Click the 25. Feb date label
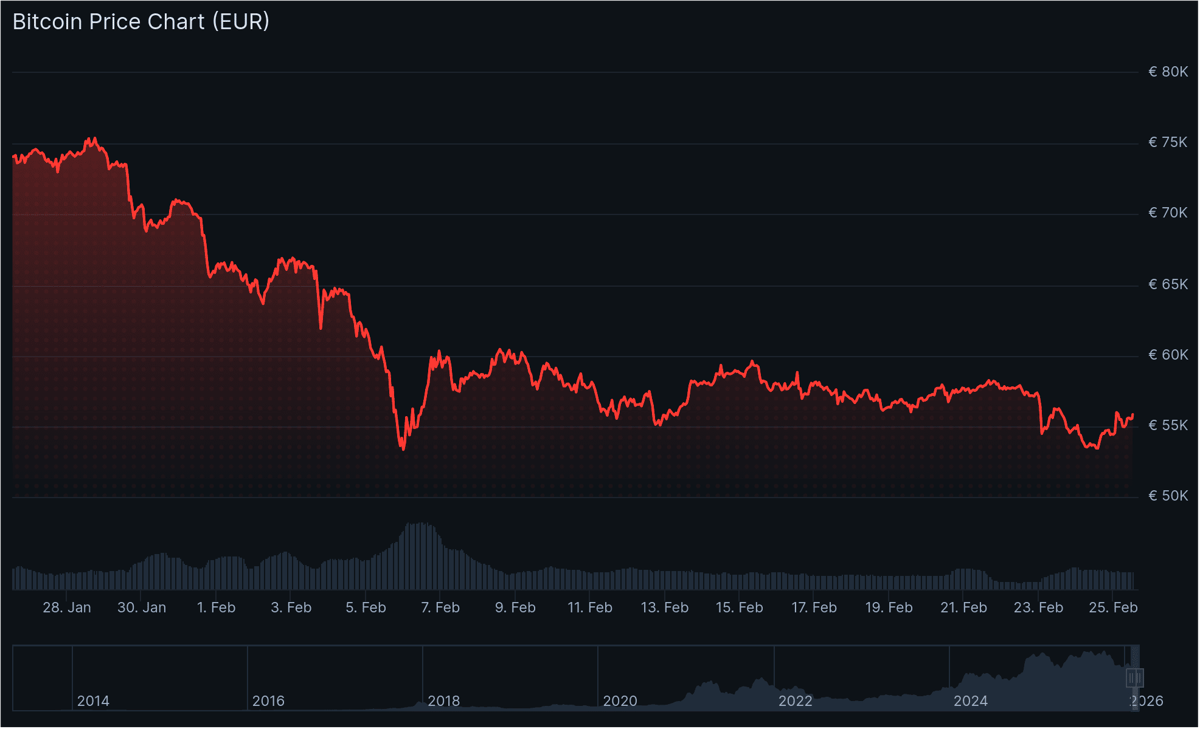 tap(1112, 607)
